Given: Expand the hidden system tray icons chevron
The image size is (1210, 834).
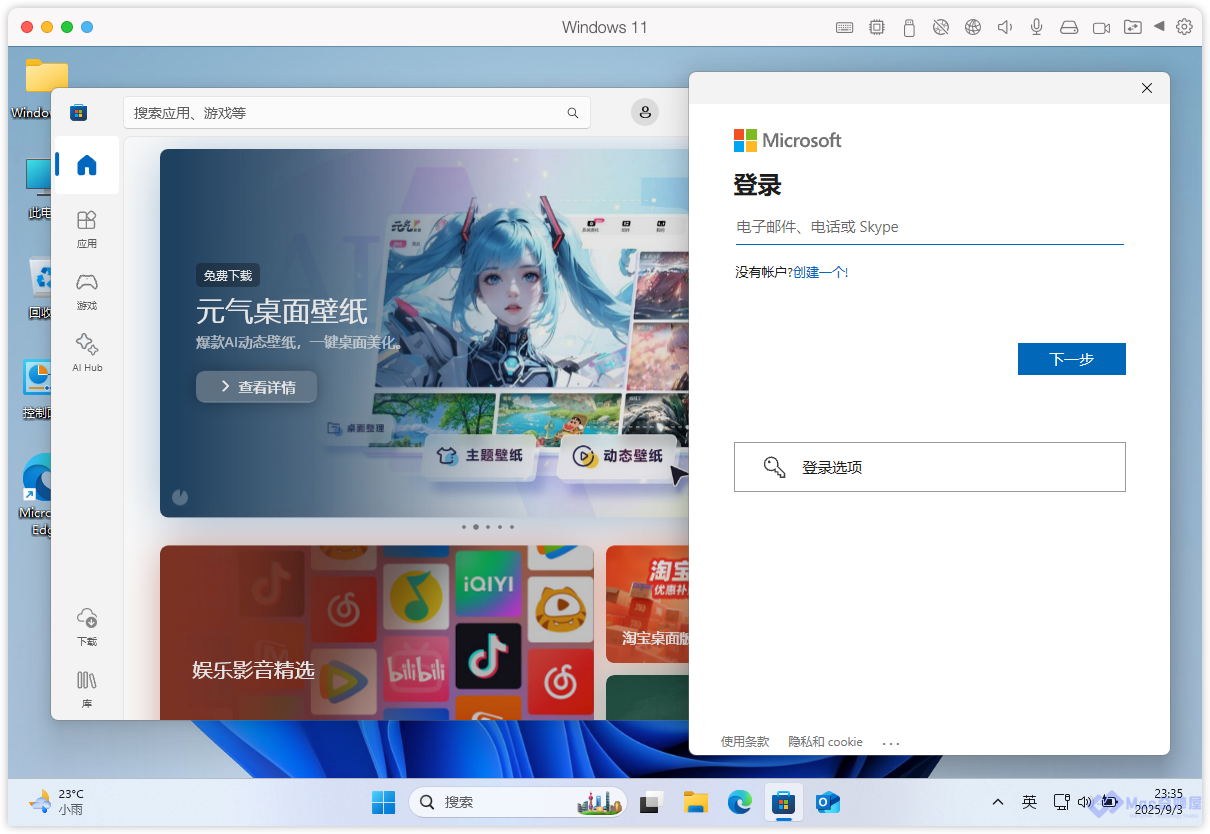Looking at the screenshot, I should 998,802.
